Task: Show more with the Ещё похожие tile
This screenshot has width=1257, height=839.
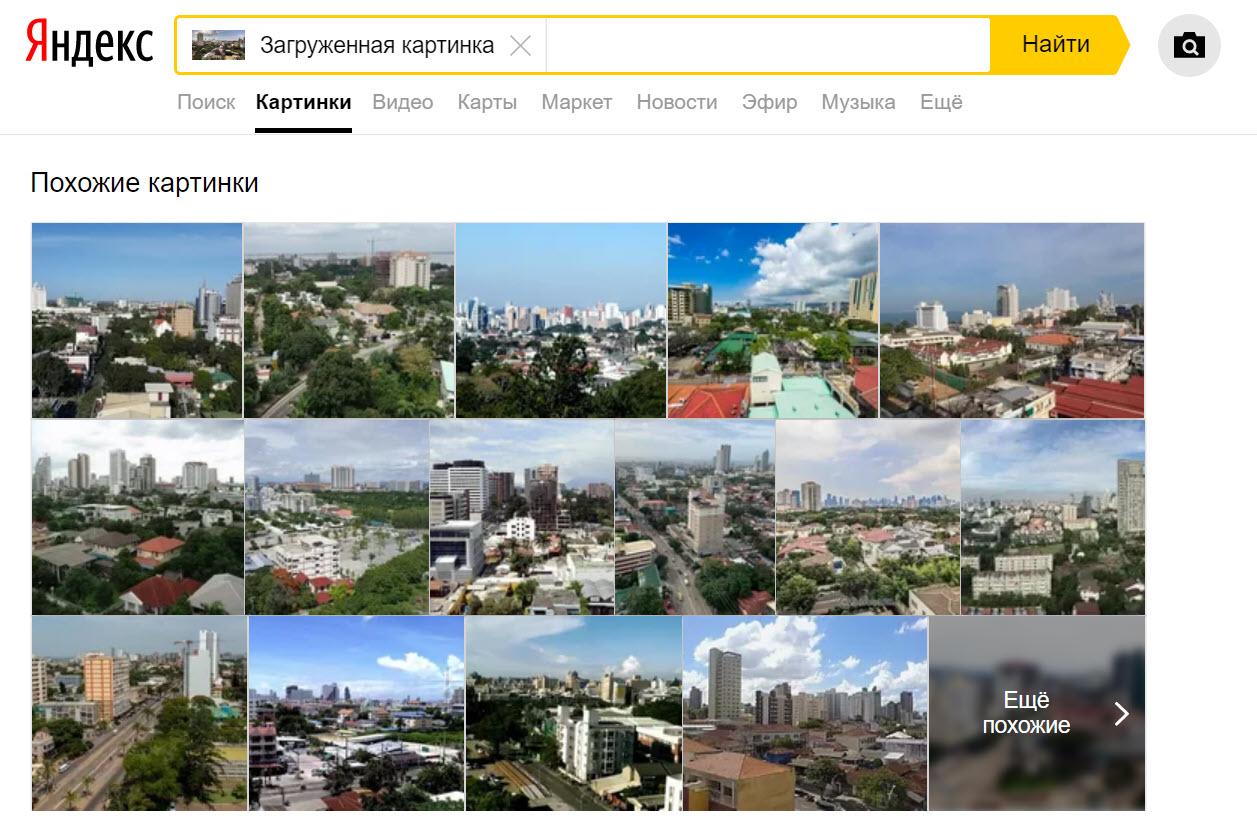Action: coord(1037,713)
